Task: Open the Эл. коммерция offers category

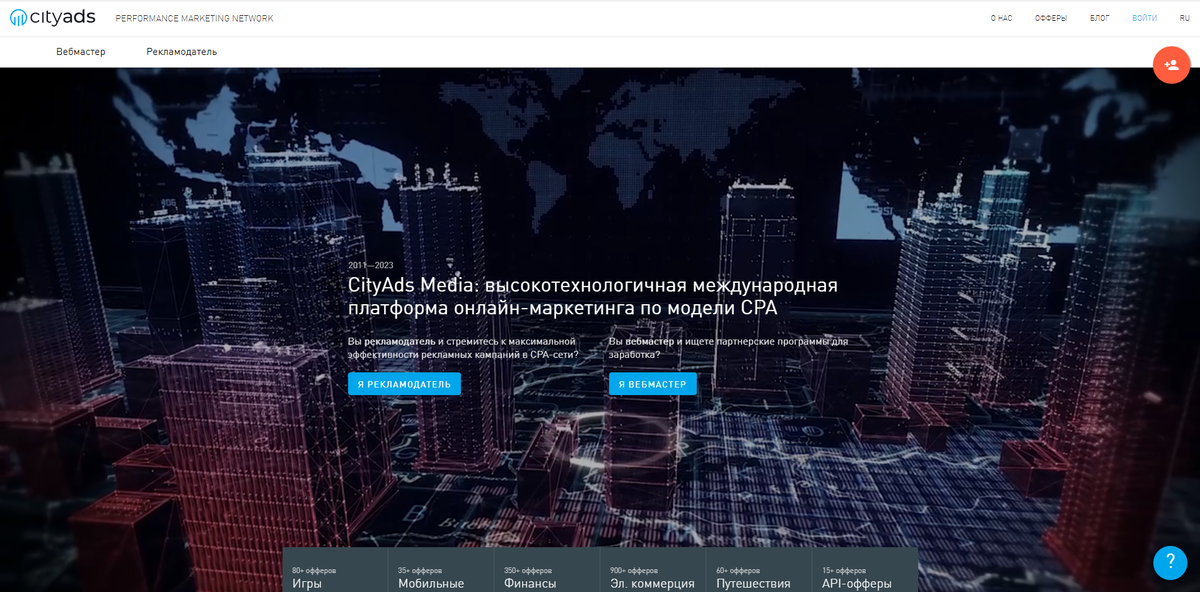Action: (x=653, y=581)
